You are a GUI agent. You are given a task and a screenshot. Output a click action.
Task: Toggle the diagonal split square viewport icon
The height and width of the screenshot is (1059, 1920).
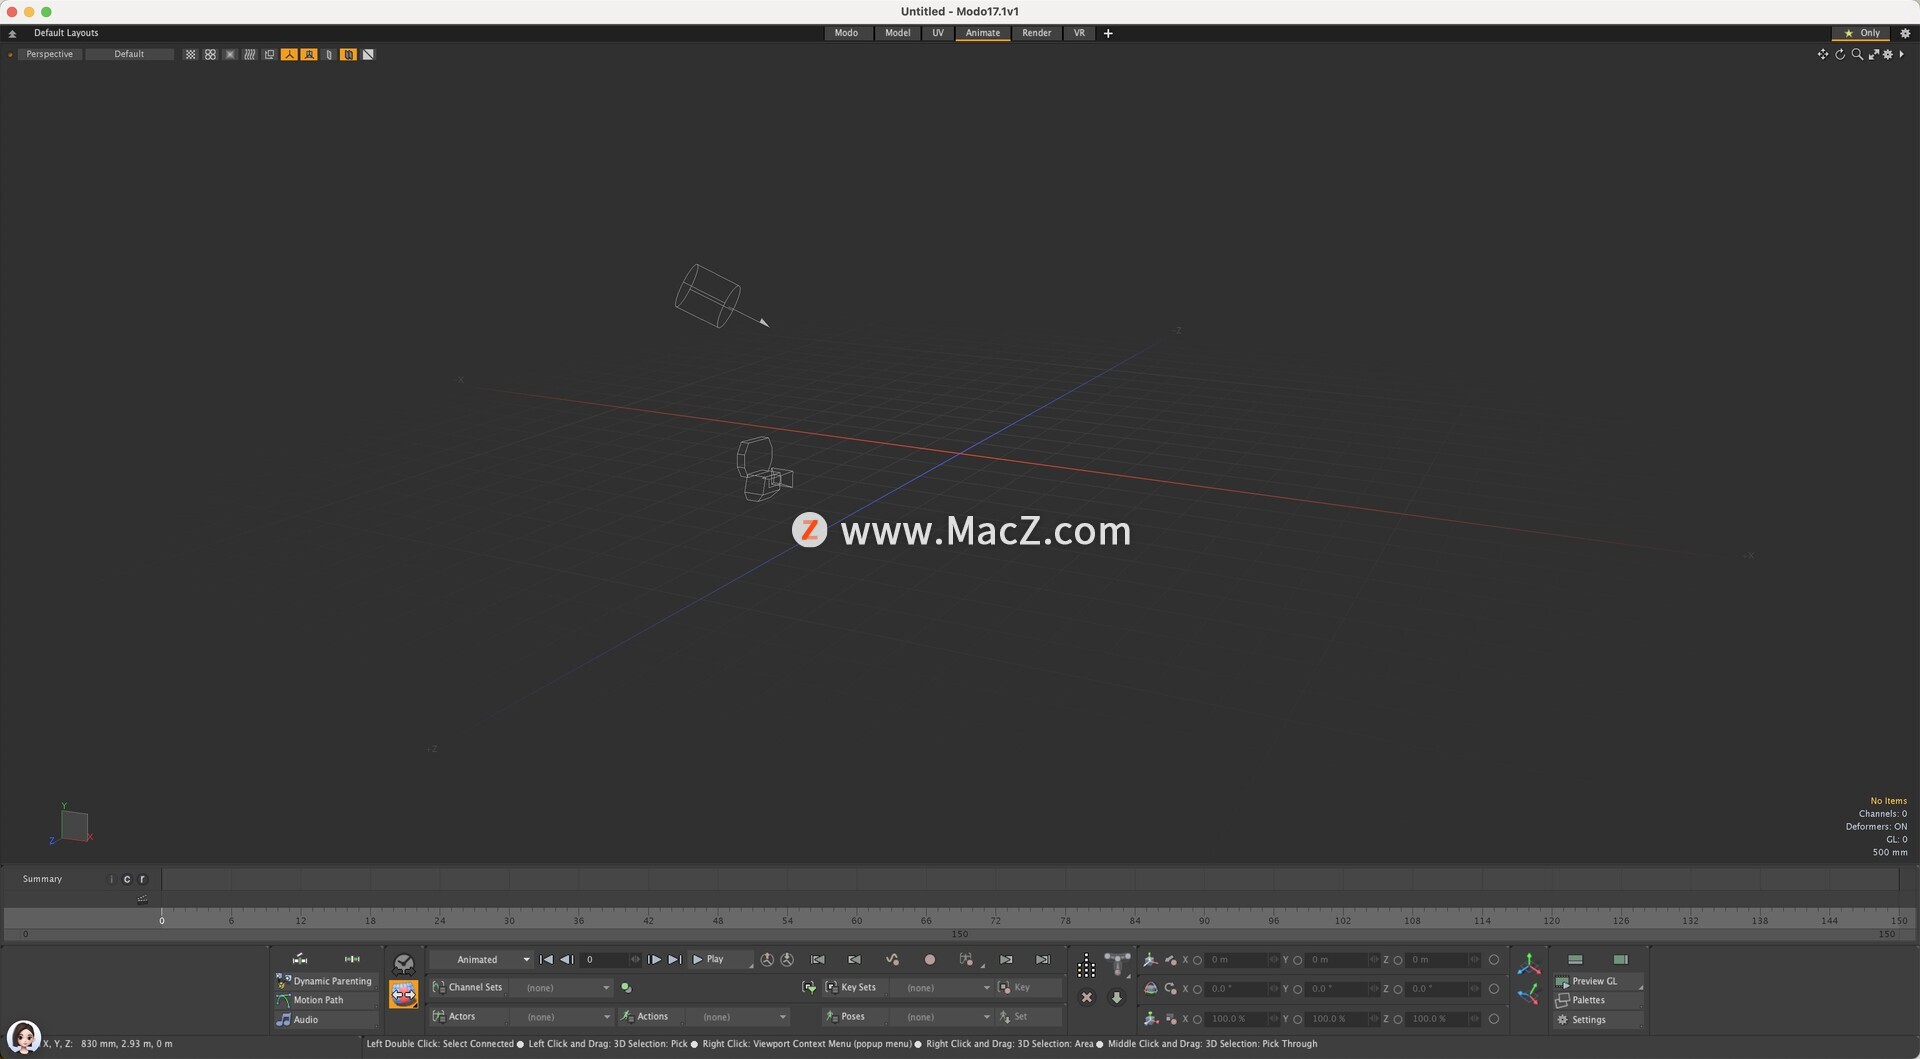click(x=368, y=54)
